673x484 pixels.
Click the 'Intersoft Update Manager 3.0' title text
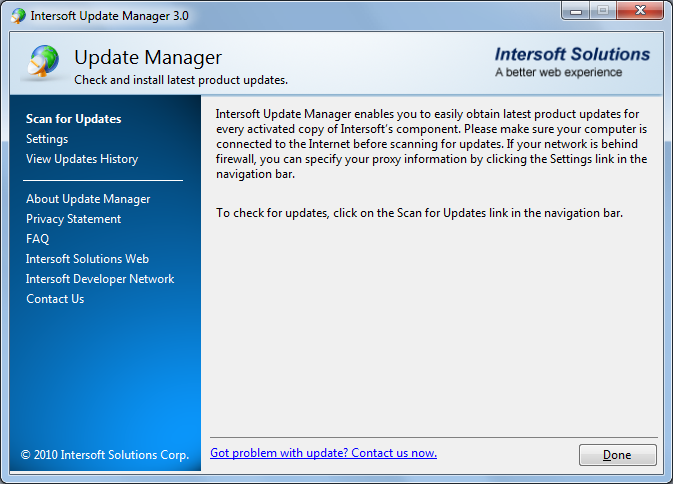pyautogui.click(x=110, y=16)
